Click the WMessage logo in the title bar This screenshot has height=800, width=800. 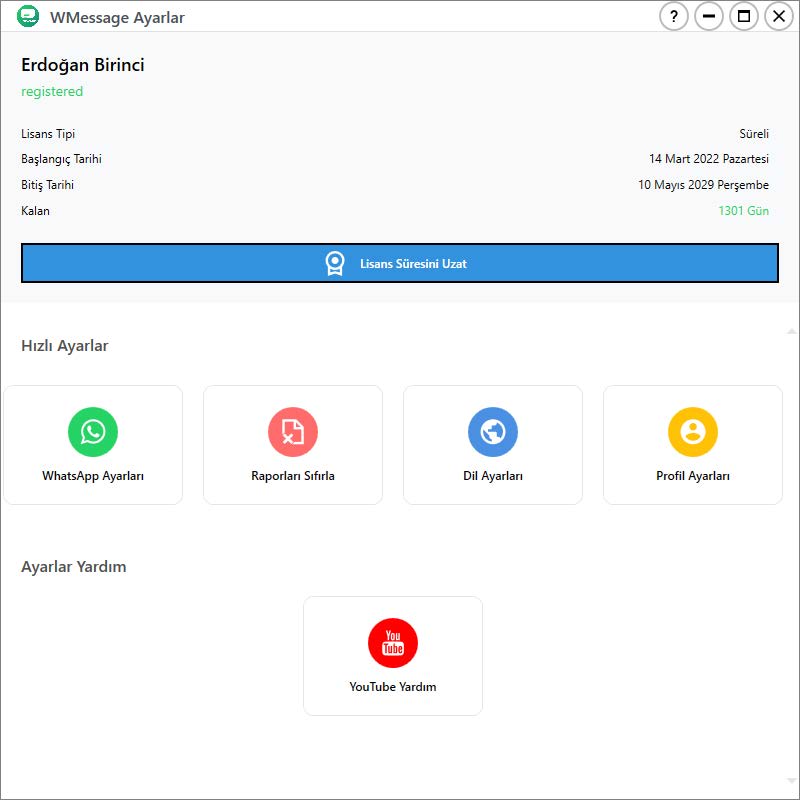[x=28, y=17]
